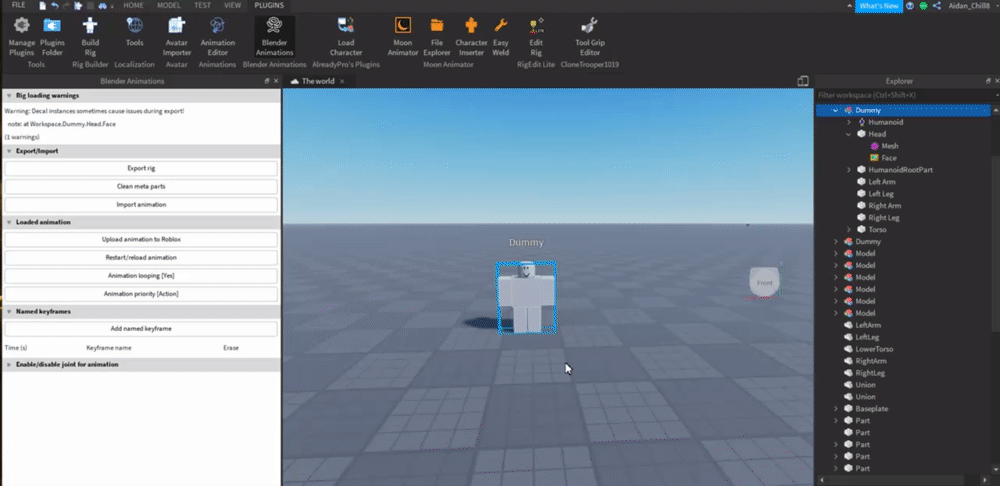Expand Enable/disable joint for animation section
The height and width of the screenshot is (486, 1000).
(x=9, y=365)
